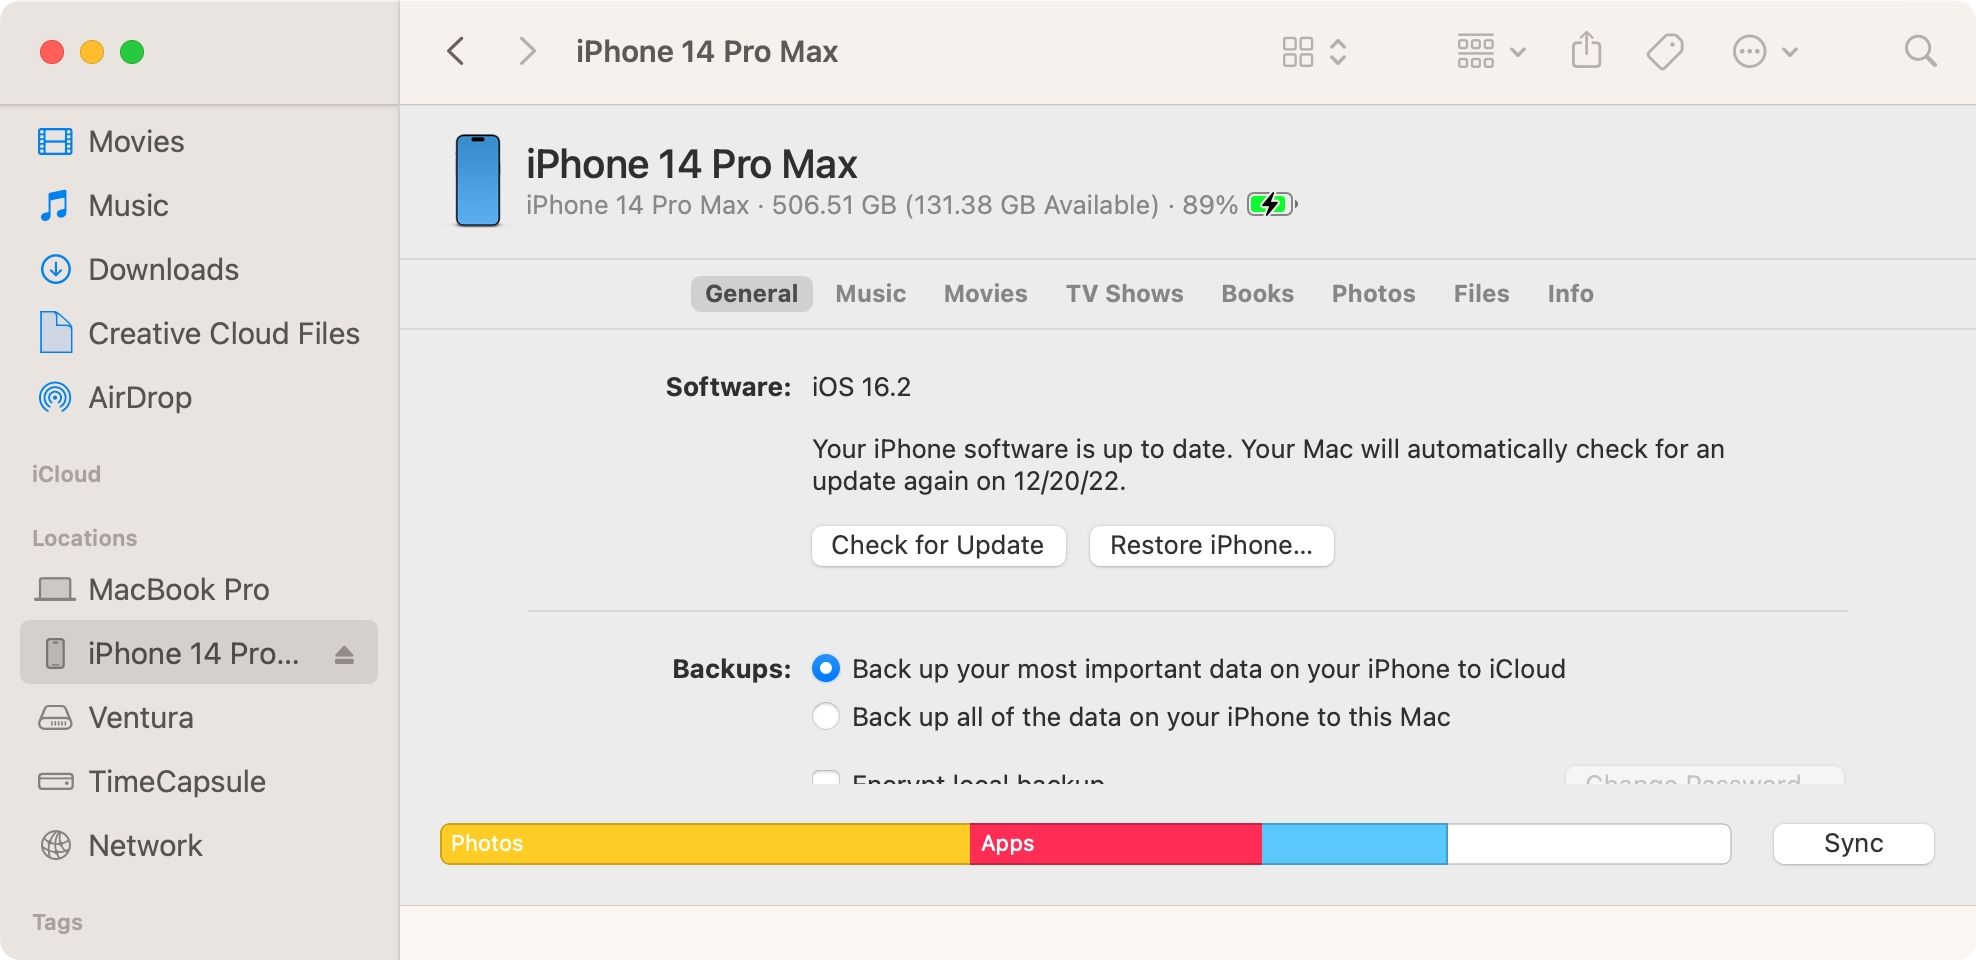Viewport: 1976px width, 960px height.
Task: Switch to the Files tab
Action: 1481,294
